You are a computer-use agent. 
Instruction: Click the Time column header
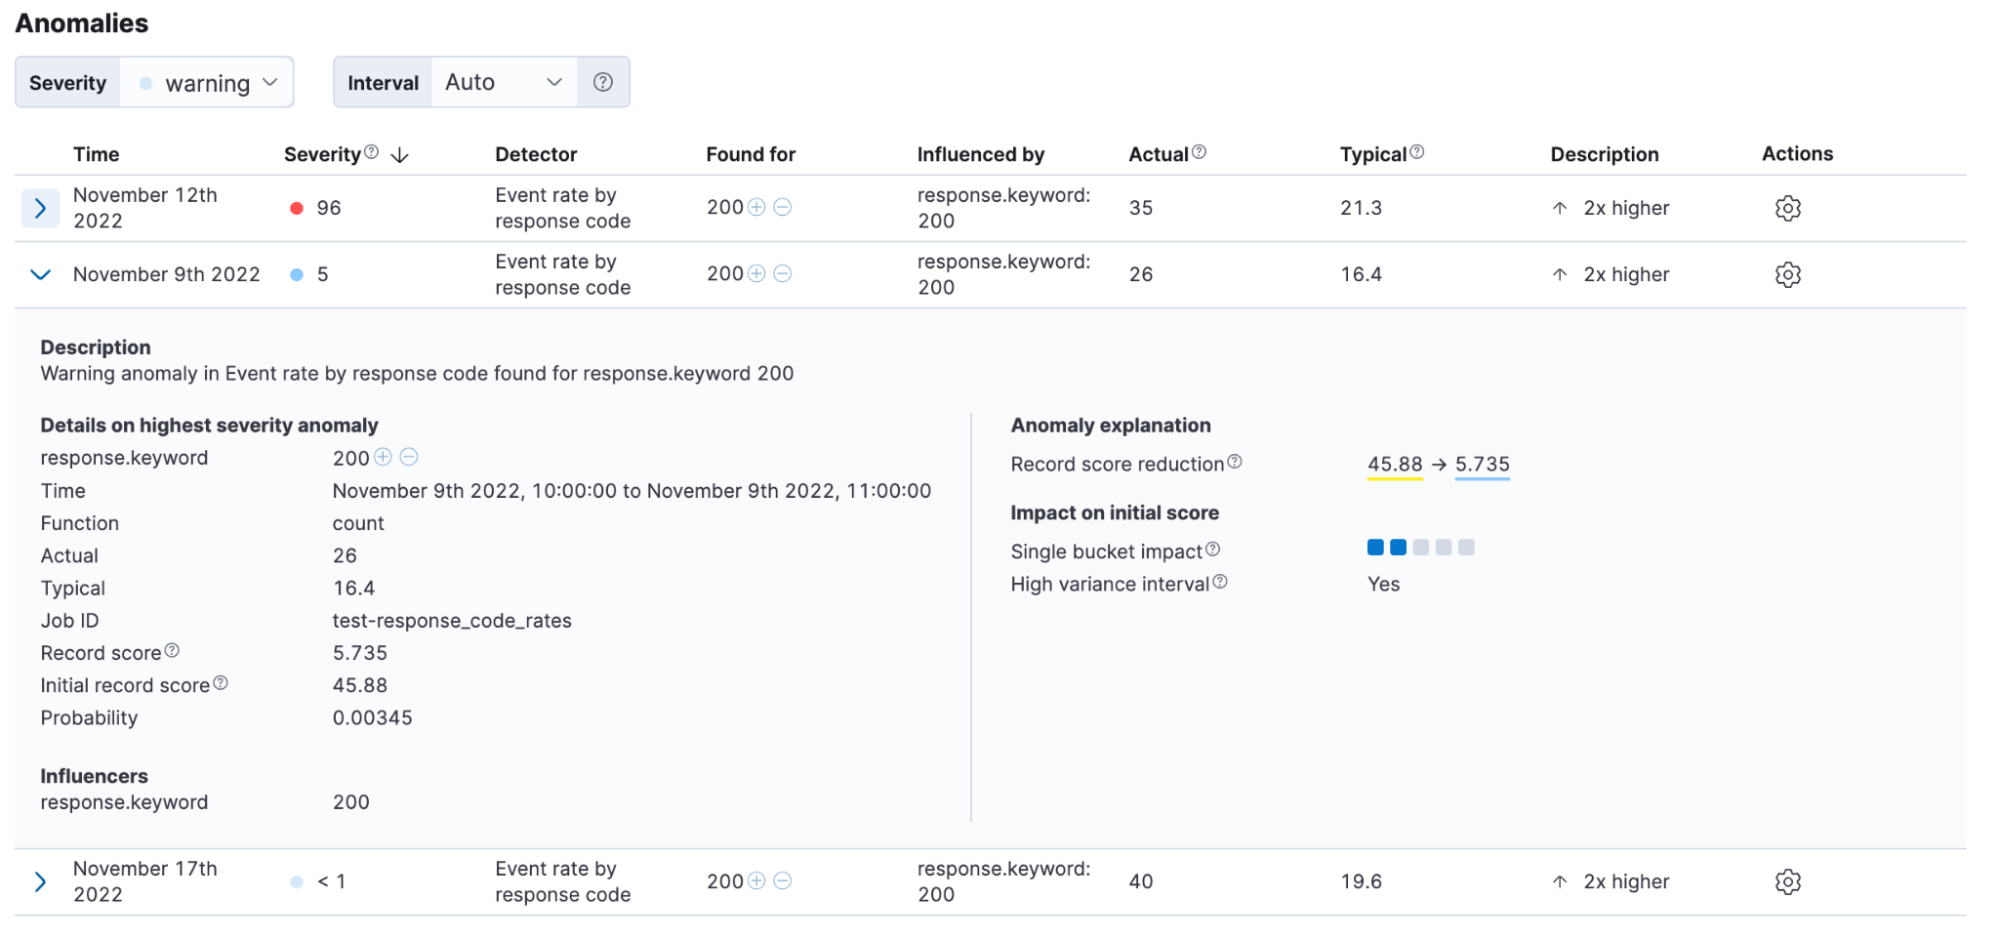click(x=96, y=154)
